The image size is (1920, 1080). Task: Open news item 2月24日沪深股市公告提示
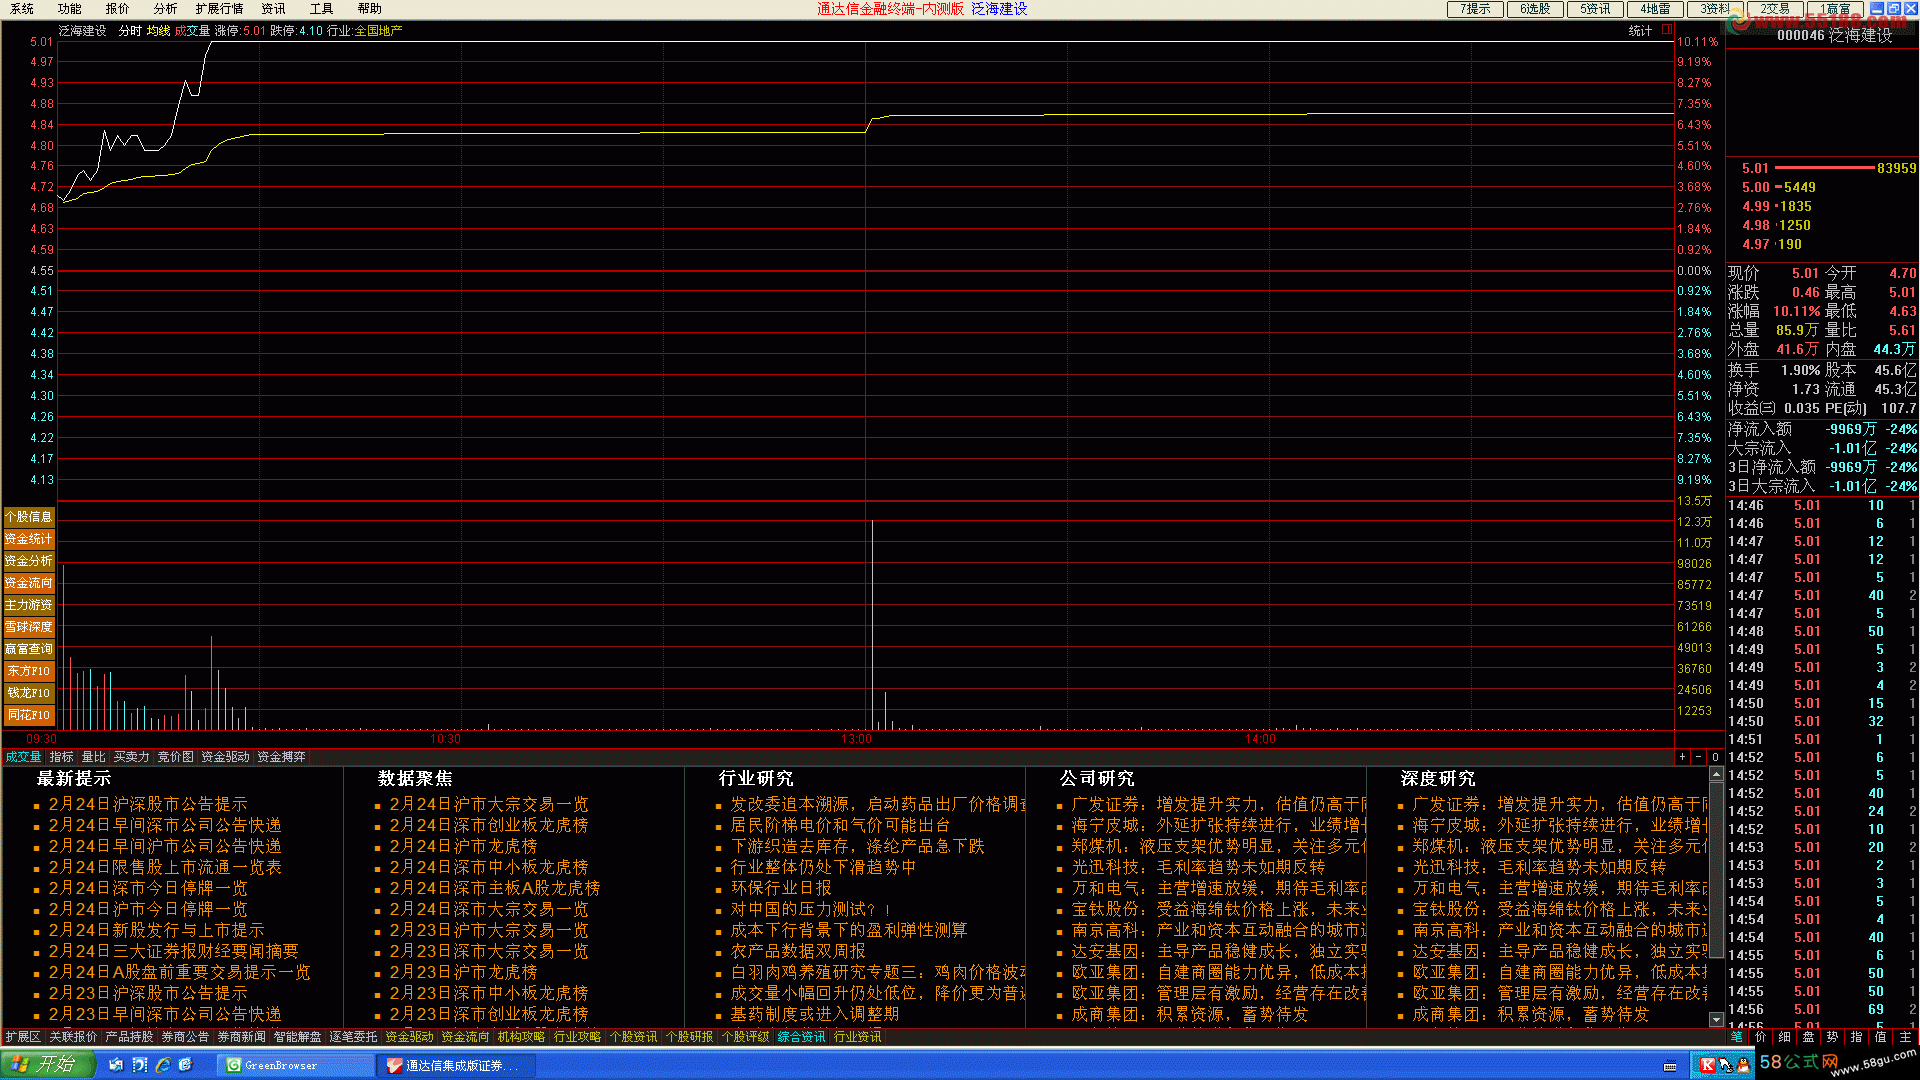point(148,804)
